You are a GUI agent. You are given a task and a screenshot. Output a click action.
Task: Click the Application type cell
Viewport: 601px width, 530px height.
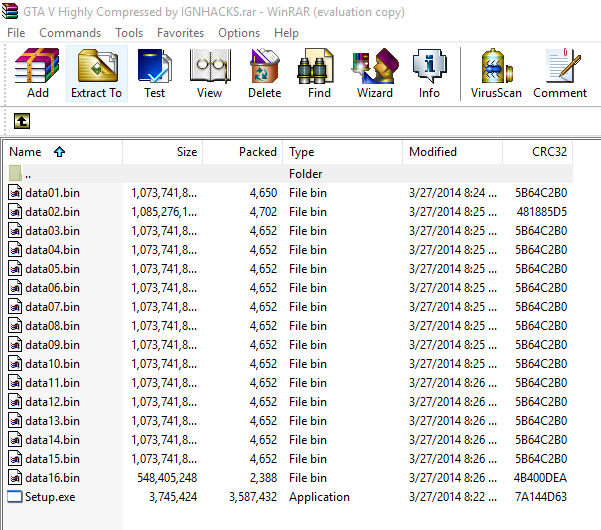click(319, 497)
